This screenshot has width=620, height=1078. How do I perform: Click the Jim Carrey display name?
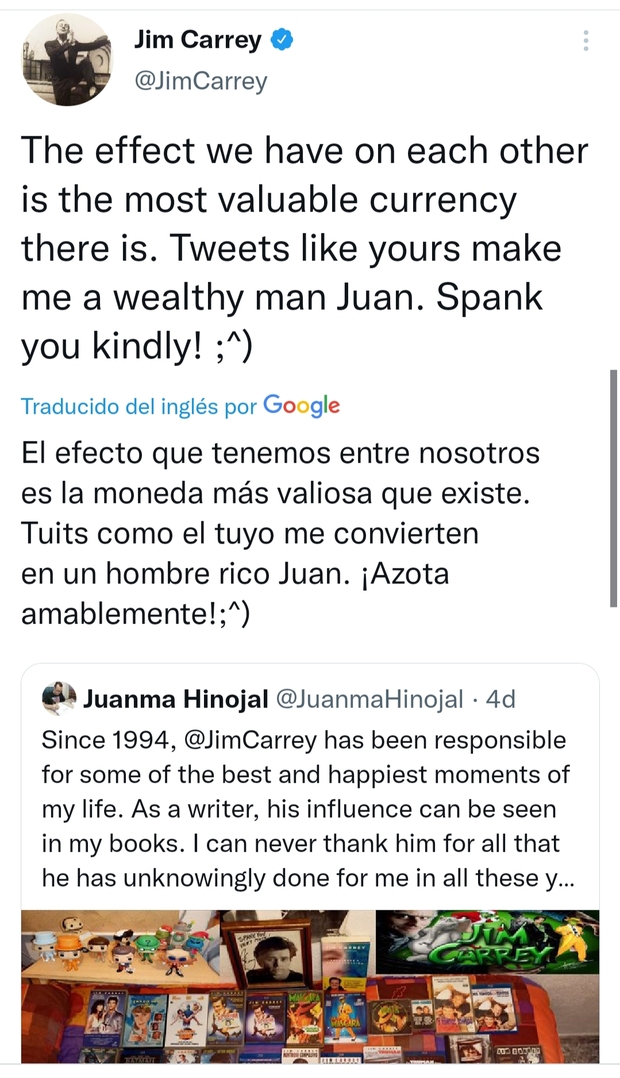[x=197, y=41]
